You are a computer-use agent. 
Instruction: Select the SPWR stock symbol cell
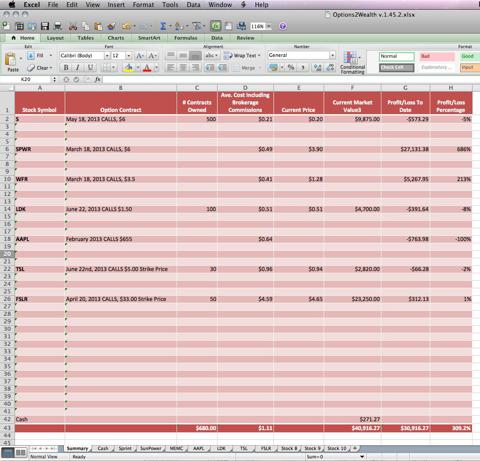pyautogui.click(x=39, y=149)
